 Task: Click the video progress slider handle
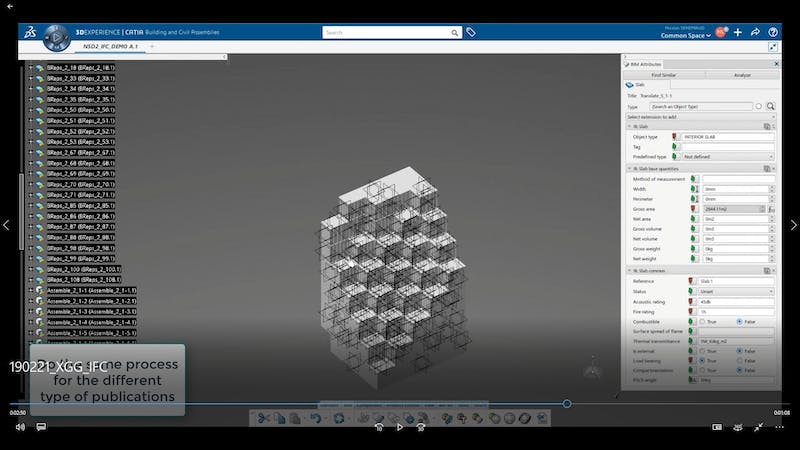(x=567, y=404)
